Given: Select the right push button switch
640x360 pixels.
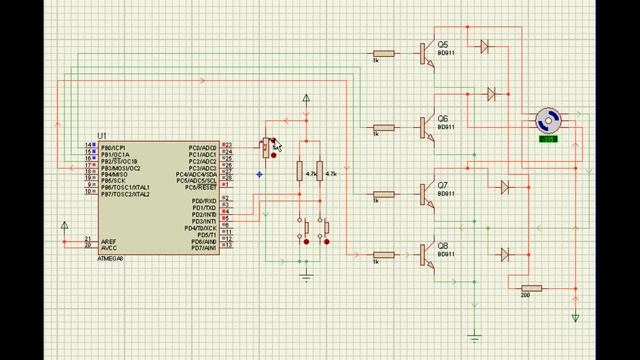Looking at the screenshot, I should tap(323, 228).
